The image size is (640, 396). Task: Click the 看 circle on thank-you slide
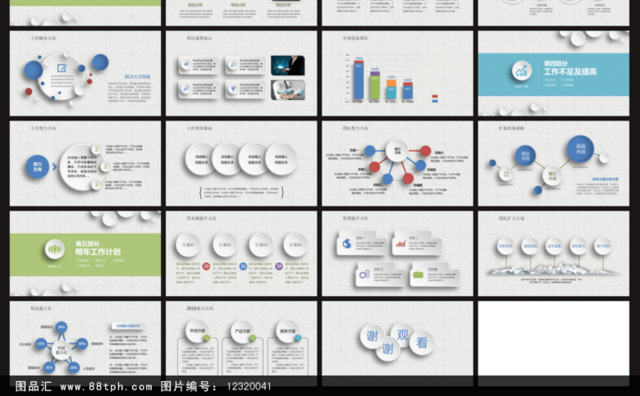pyautogui.click(x=422, y=343)
